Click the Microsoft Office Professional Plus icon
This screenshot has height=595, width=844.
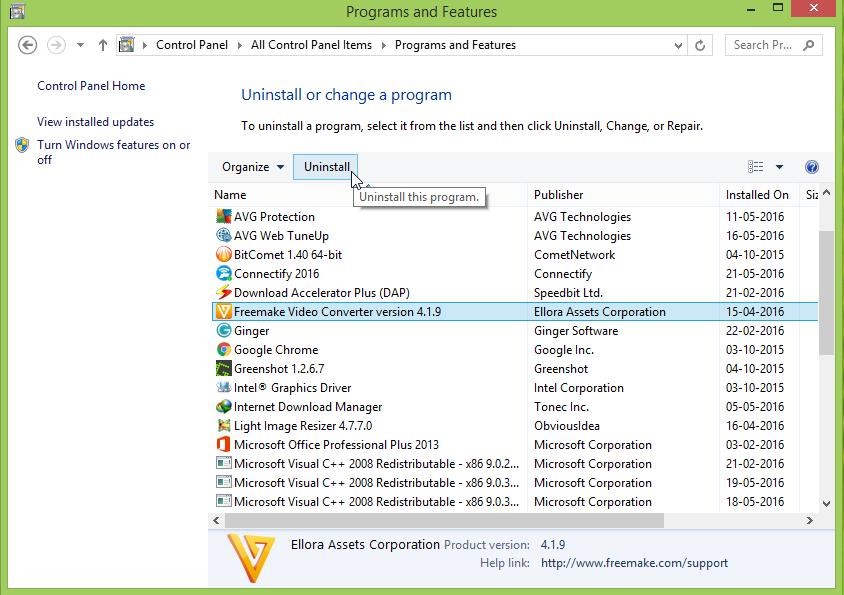[x=223, y=444]
